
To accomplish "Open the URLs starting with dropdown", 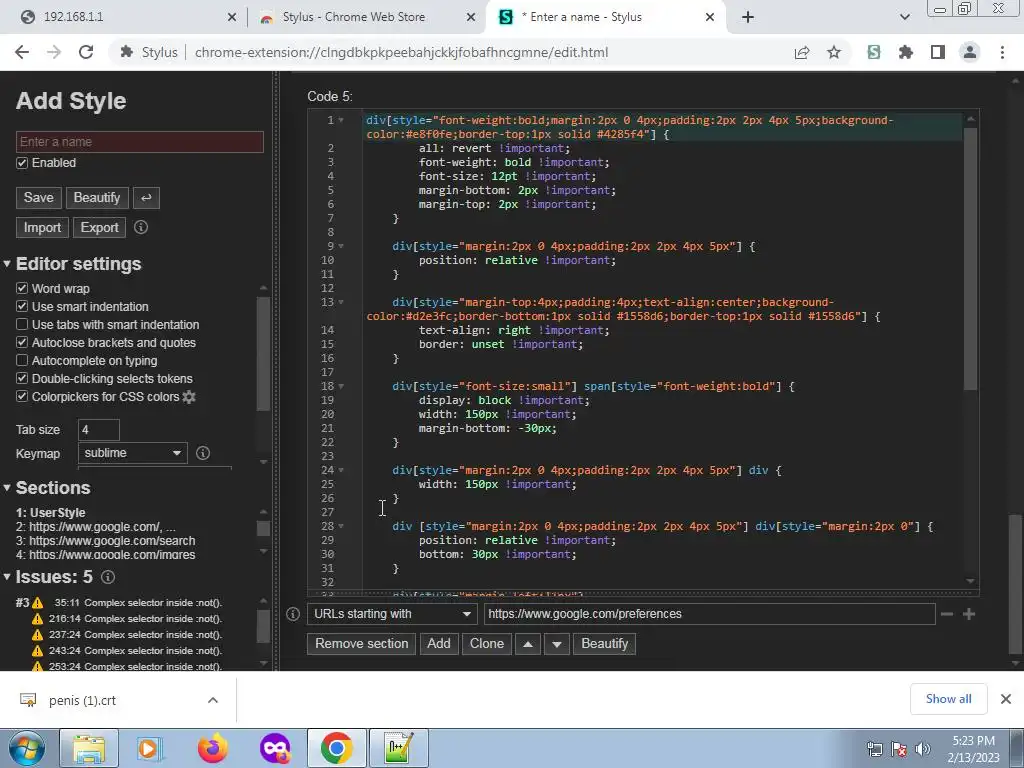I will [392, 614].
